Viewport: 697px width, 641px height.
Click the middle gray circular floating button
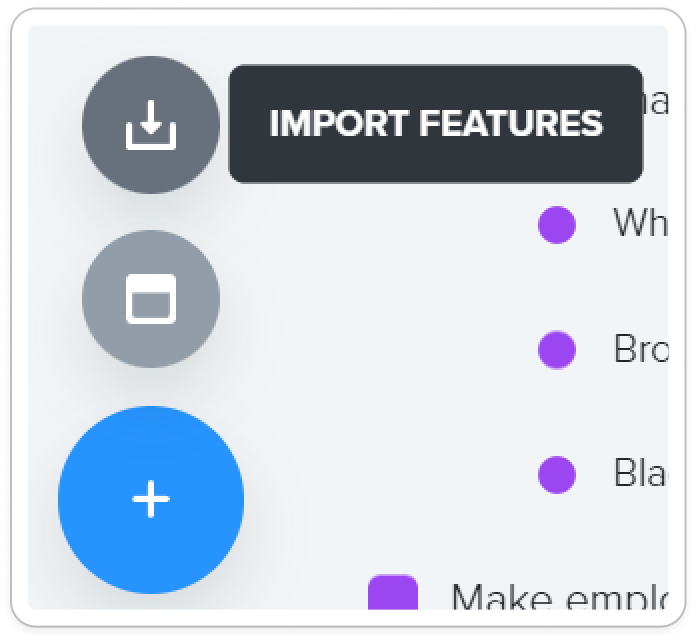[x=151, y=299]
